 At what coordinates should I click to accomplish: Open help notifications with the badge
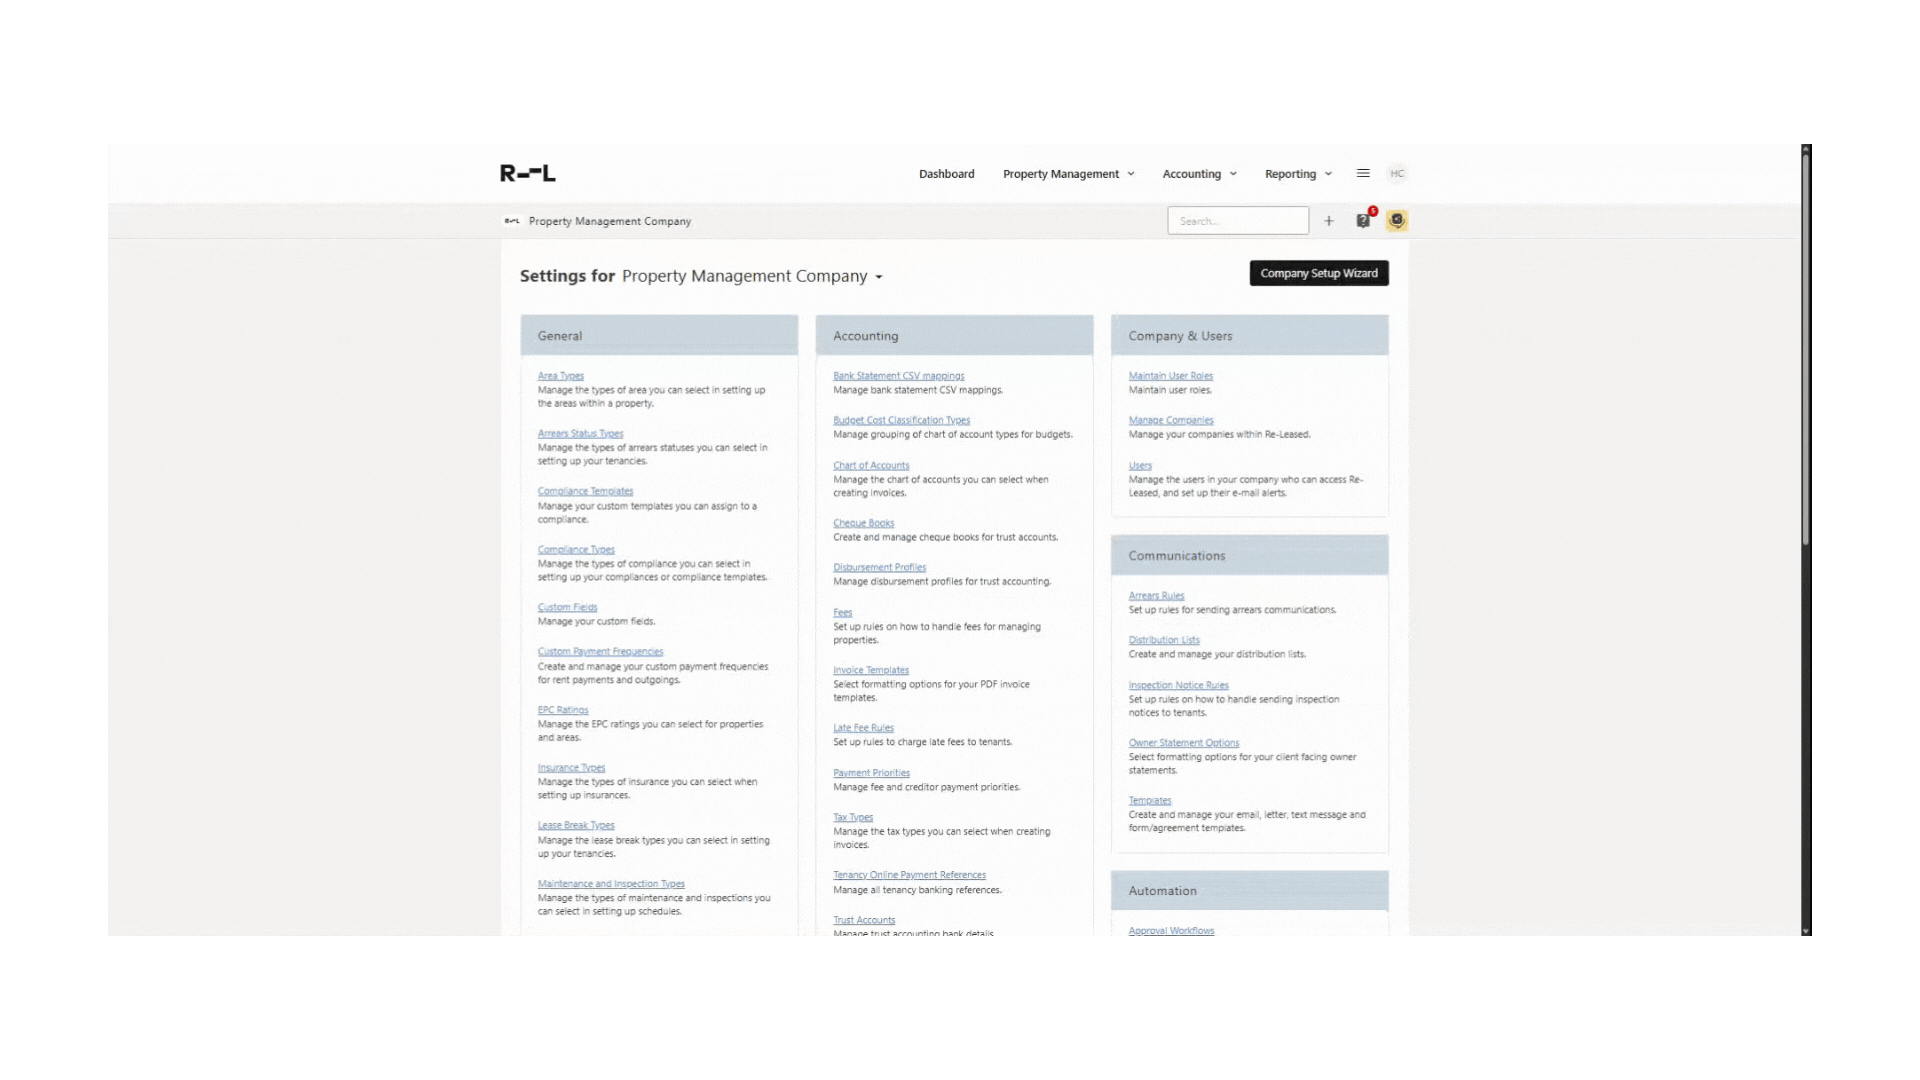pos(1363,220)
